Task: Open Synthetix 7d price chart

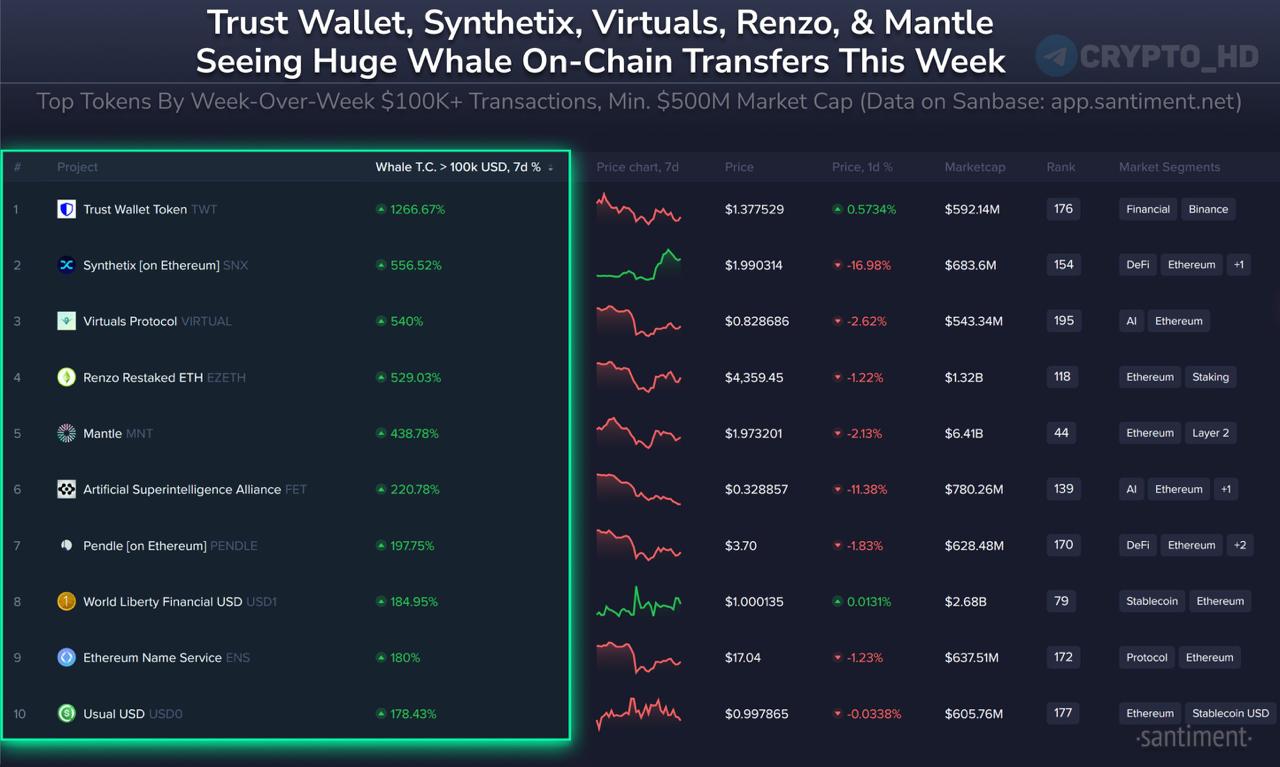Action: 638,264
